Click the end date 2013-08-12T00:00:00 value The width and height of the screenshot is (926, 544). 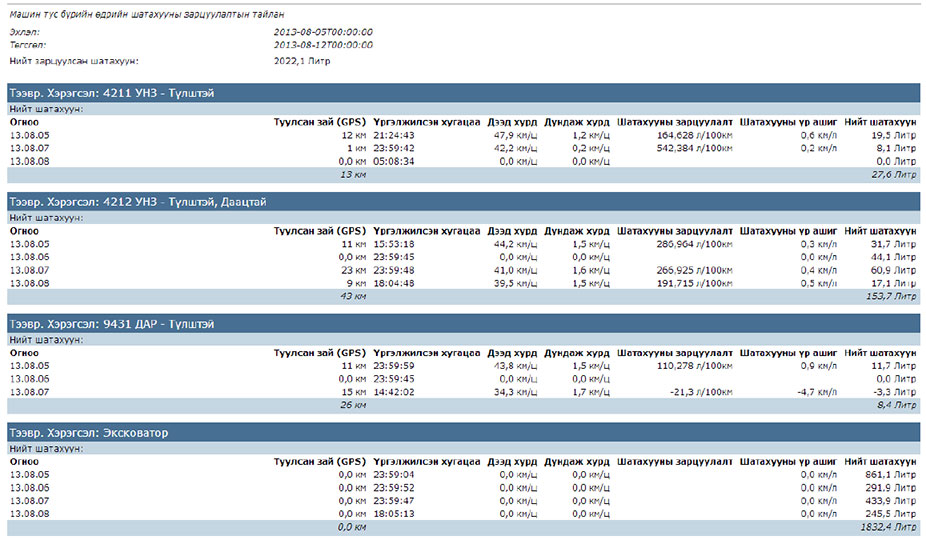[322, 45]
